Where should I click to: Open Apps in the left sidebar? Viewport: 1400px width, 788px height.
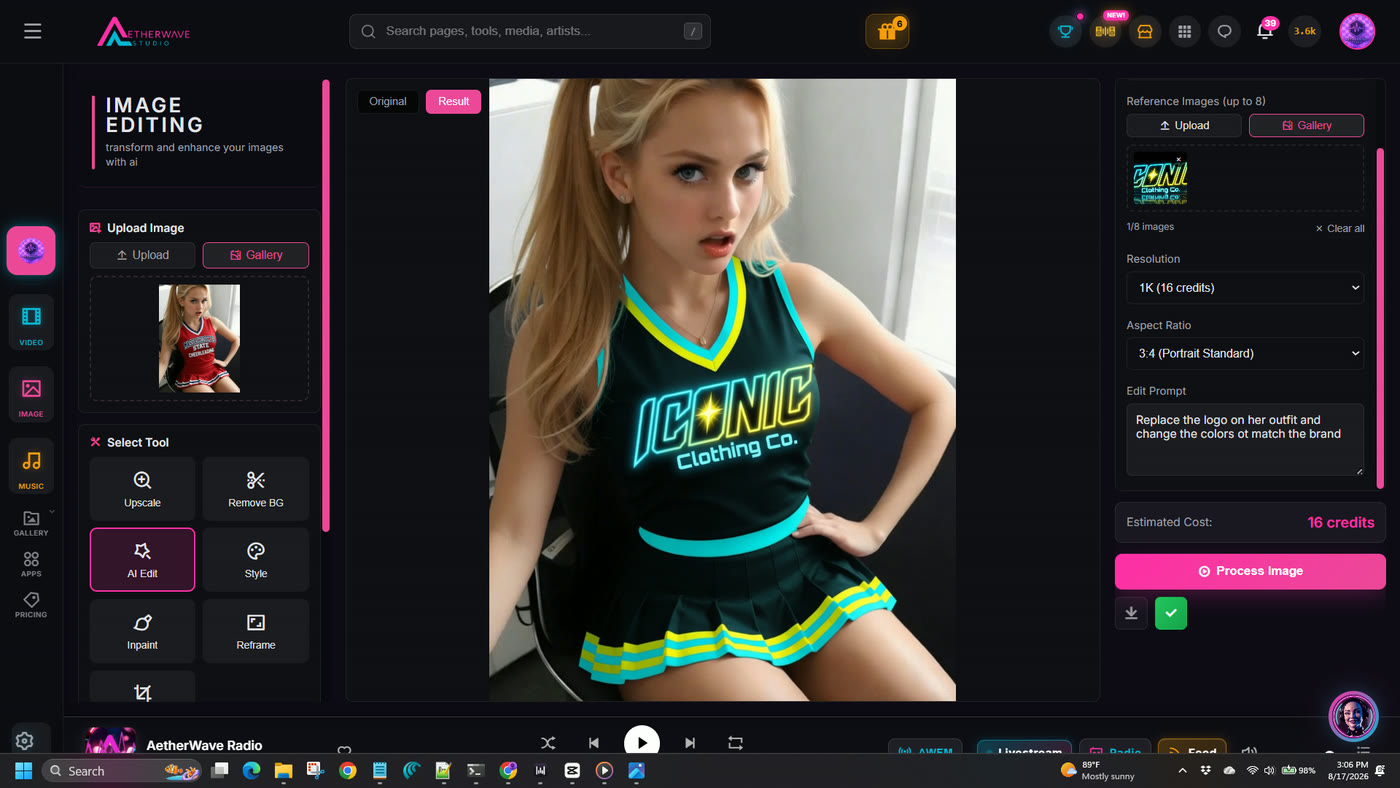click(31, 564)
